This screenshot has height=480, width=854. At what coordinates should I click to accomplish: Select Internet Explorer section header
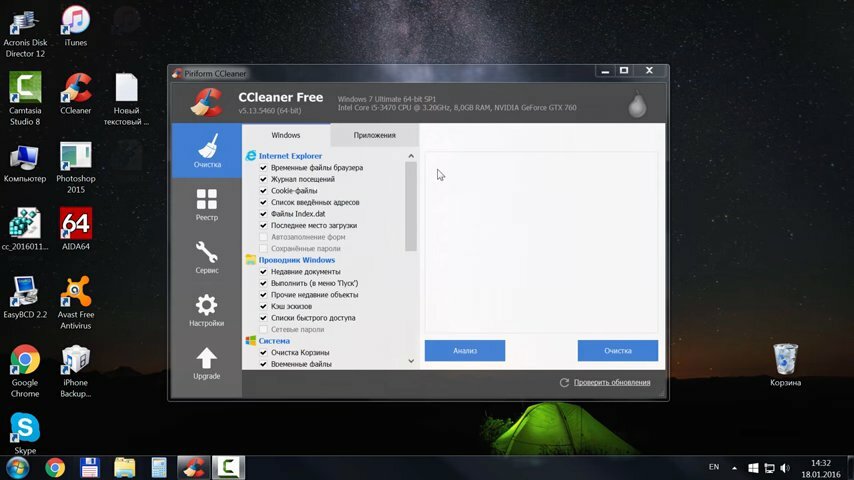tap(290, 156)
